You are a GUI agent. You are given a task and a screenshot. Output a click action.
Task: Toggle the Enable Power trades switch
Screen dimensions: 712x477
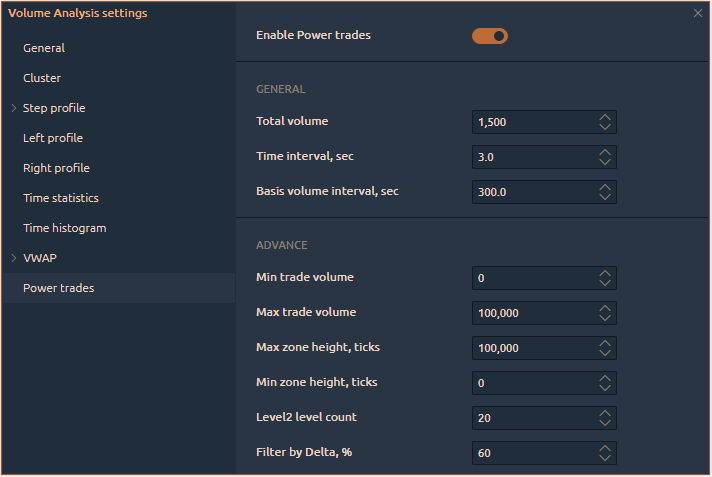click(490, 36)
